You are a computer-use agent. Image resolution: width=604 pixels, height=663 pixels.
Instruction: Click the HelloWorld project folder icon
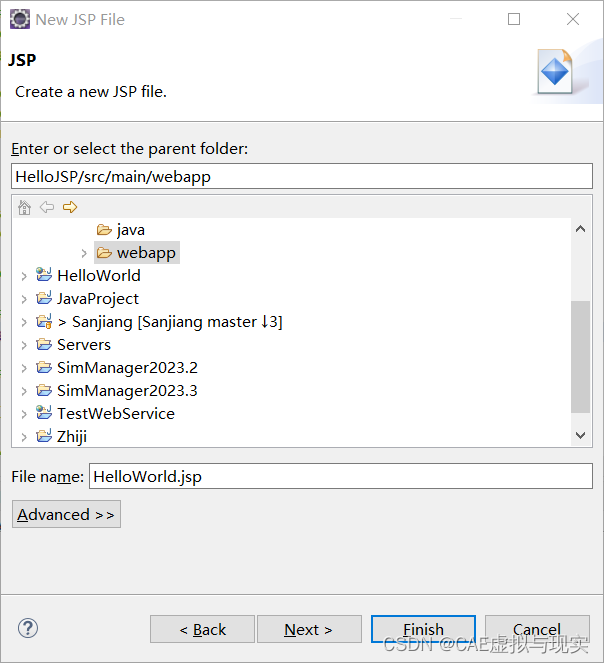43,275
